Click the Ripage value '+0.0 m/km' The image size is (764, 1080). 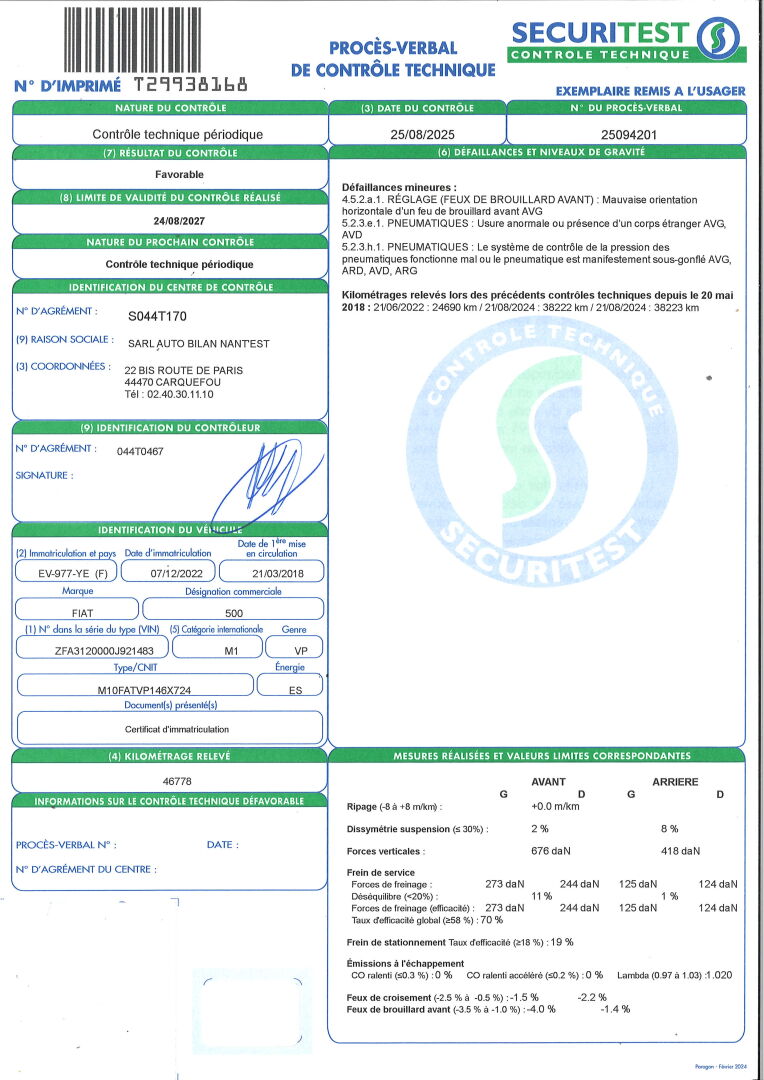pyautogui.click(x=555, y=807)
